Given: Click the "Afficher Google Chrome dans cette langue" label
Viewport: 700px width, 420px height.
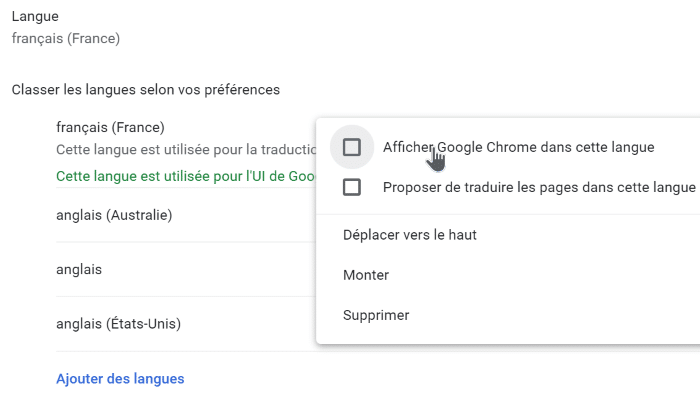Looking at the screenshot, I should coord(518,147).
